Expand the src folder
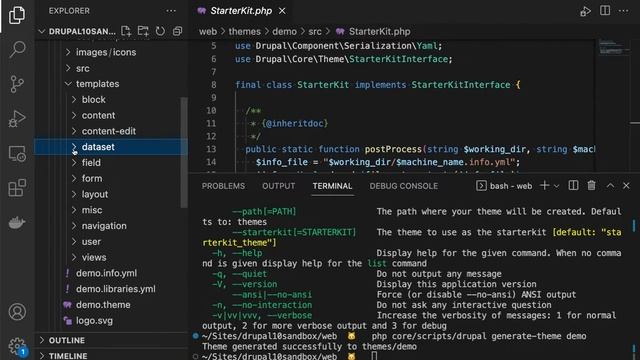The width and height of the screenshot is (640, 360). click(82, 68)
